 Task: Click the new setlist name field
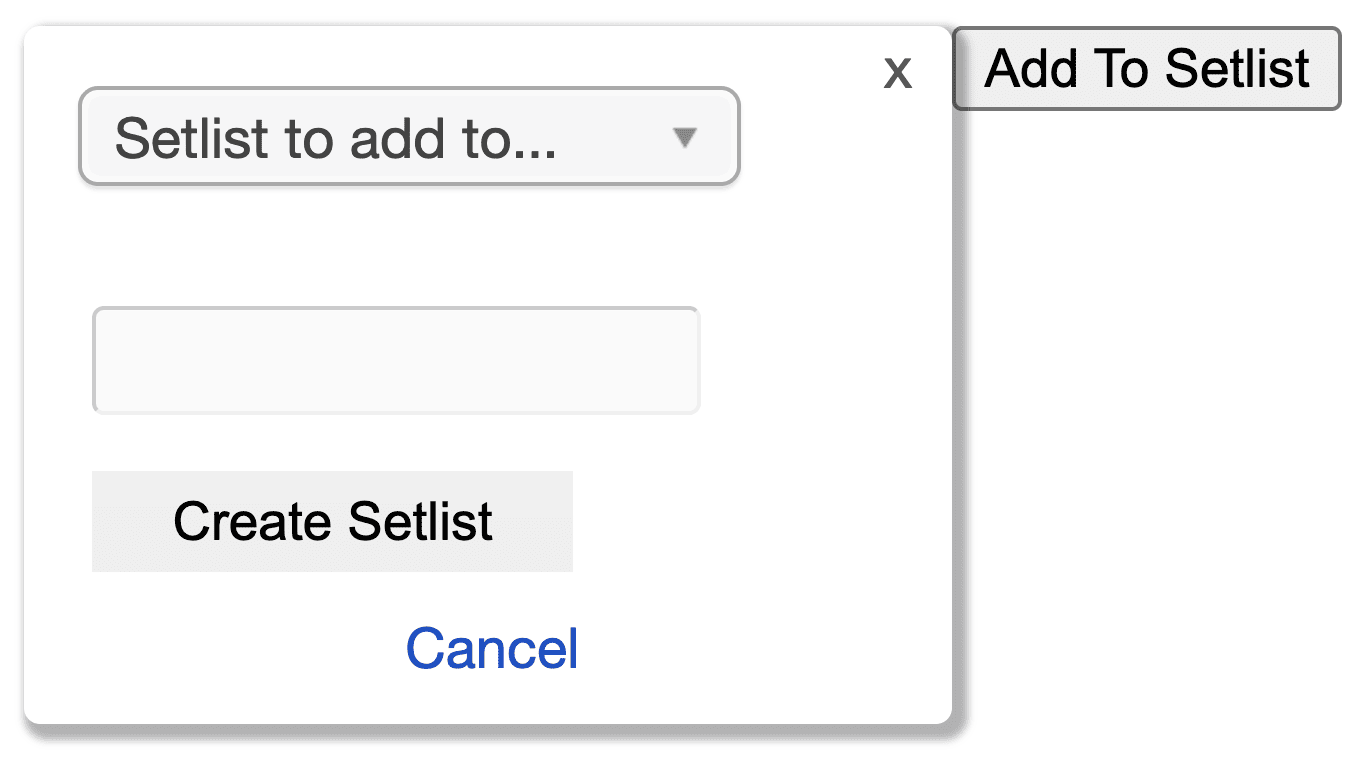[x=396, y=360]
